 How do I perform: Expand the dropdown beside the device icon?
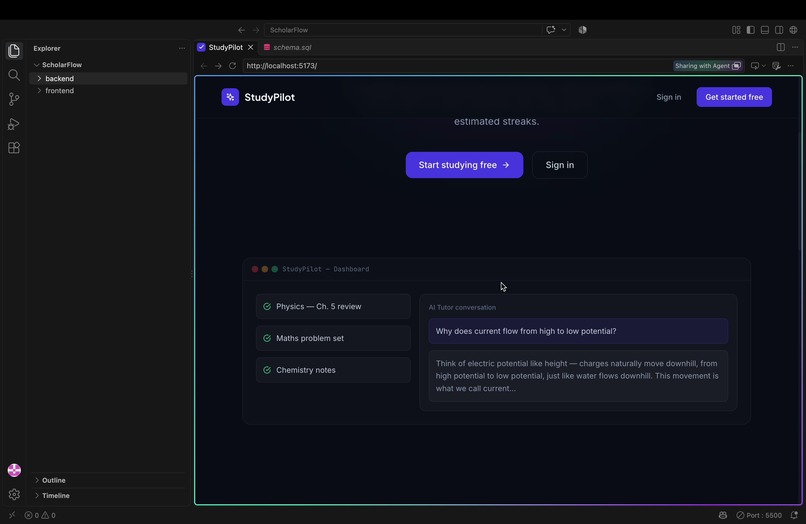point(763,66)
